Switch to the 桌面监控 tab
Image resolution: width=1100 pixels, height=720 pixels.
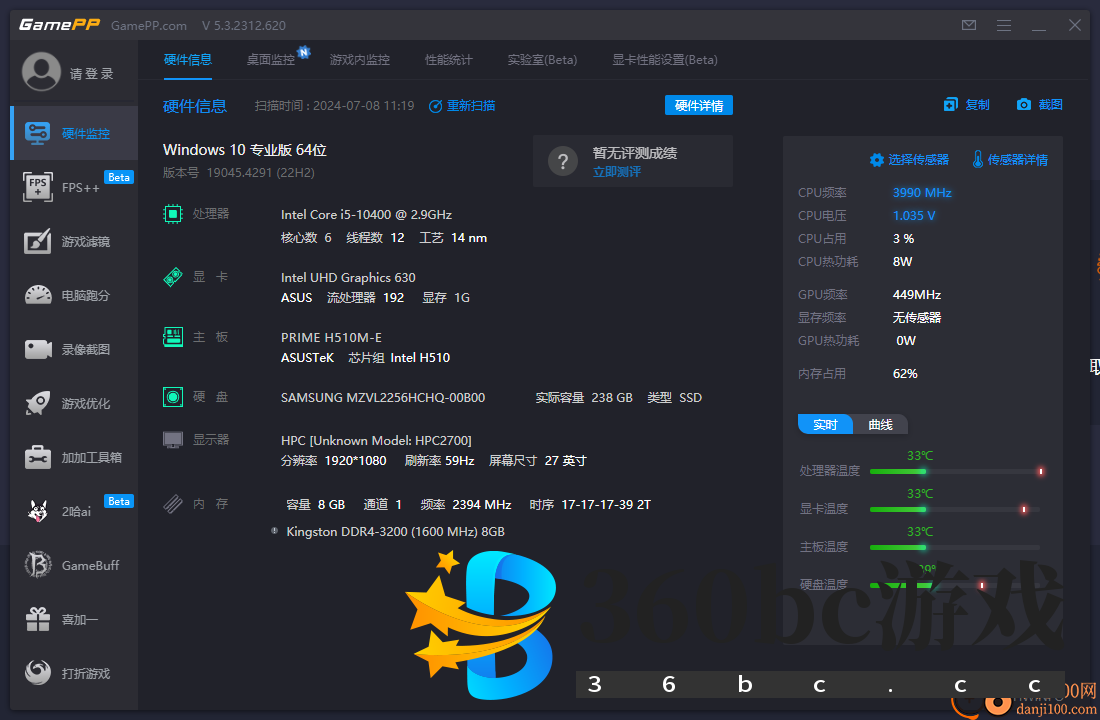click(x=270, y=59)
